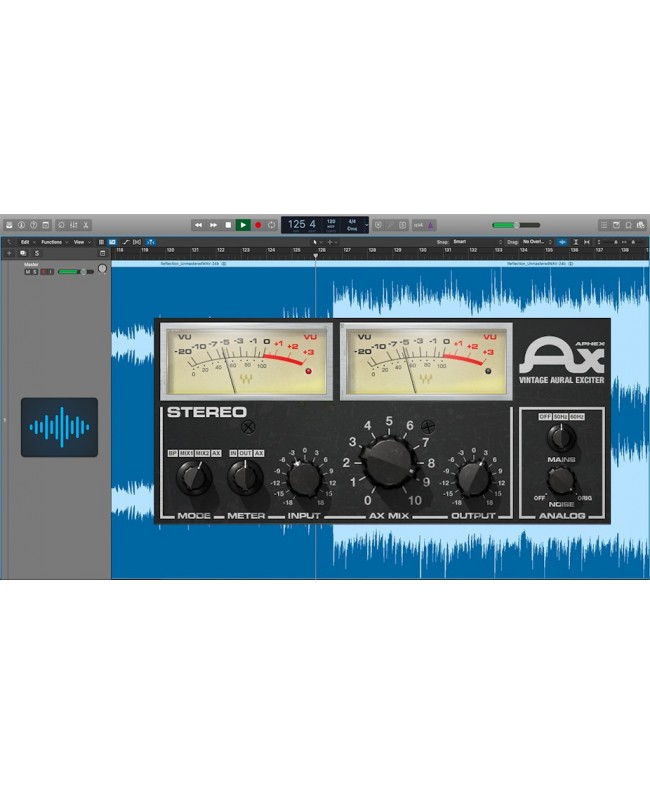Stop playback
Image resolution: width=650 pixels, height=794 pixels.
pyautogui.click(x=228, y=225)
